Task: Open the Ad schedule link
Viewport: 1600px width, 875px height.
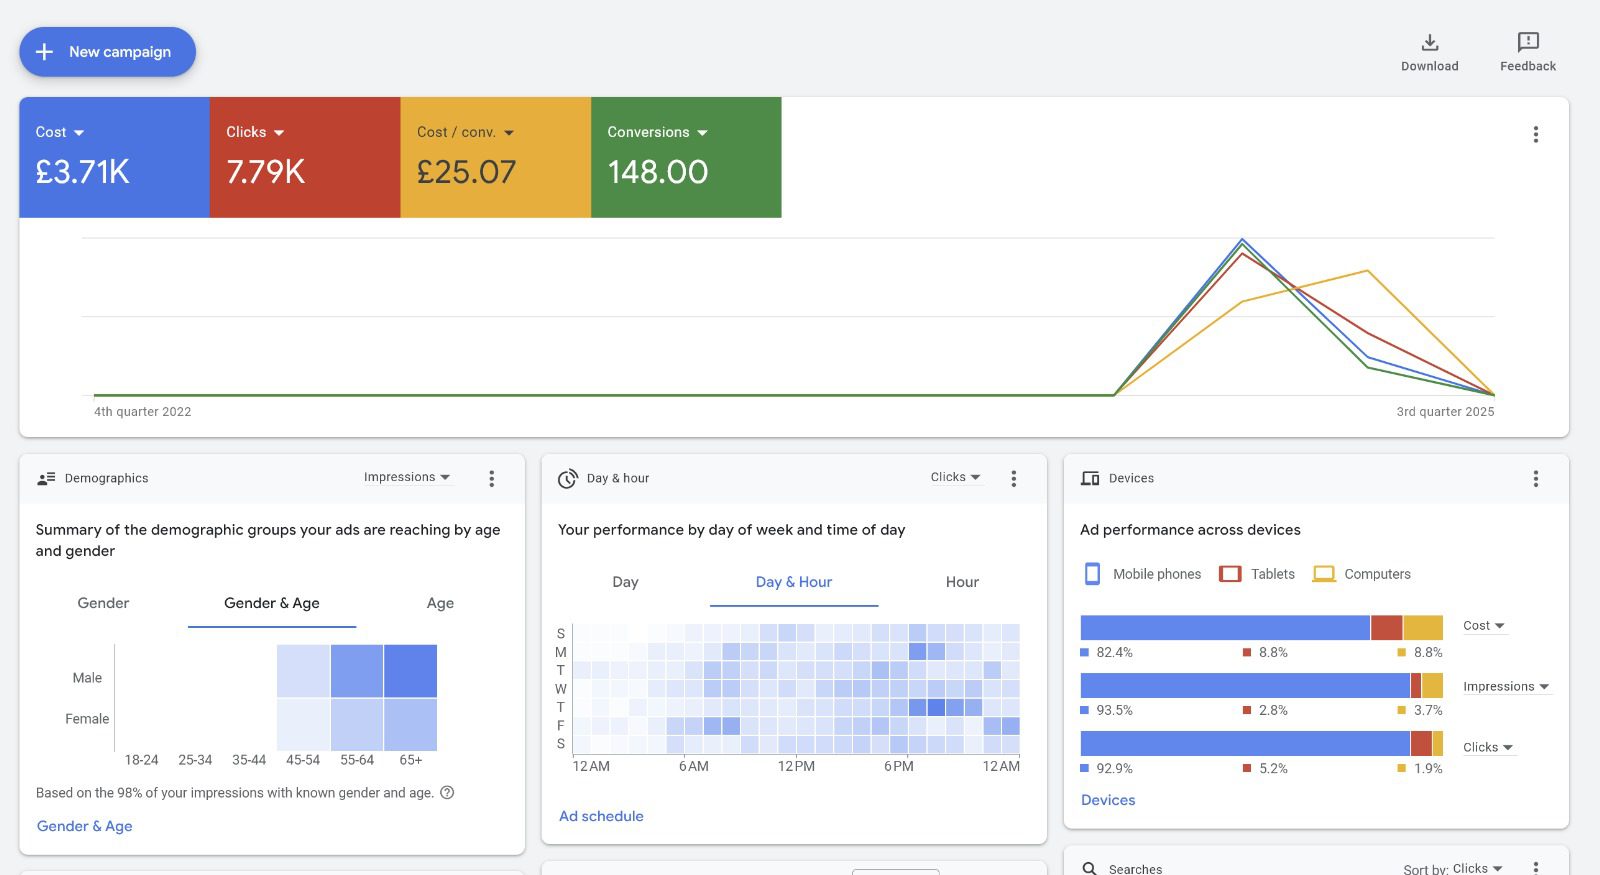Action: tap(601, 816)
